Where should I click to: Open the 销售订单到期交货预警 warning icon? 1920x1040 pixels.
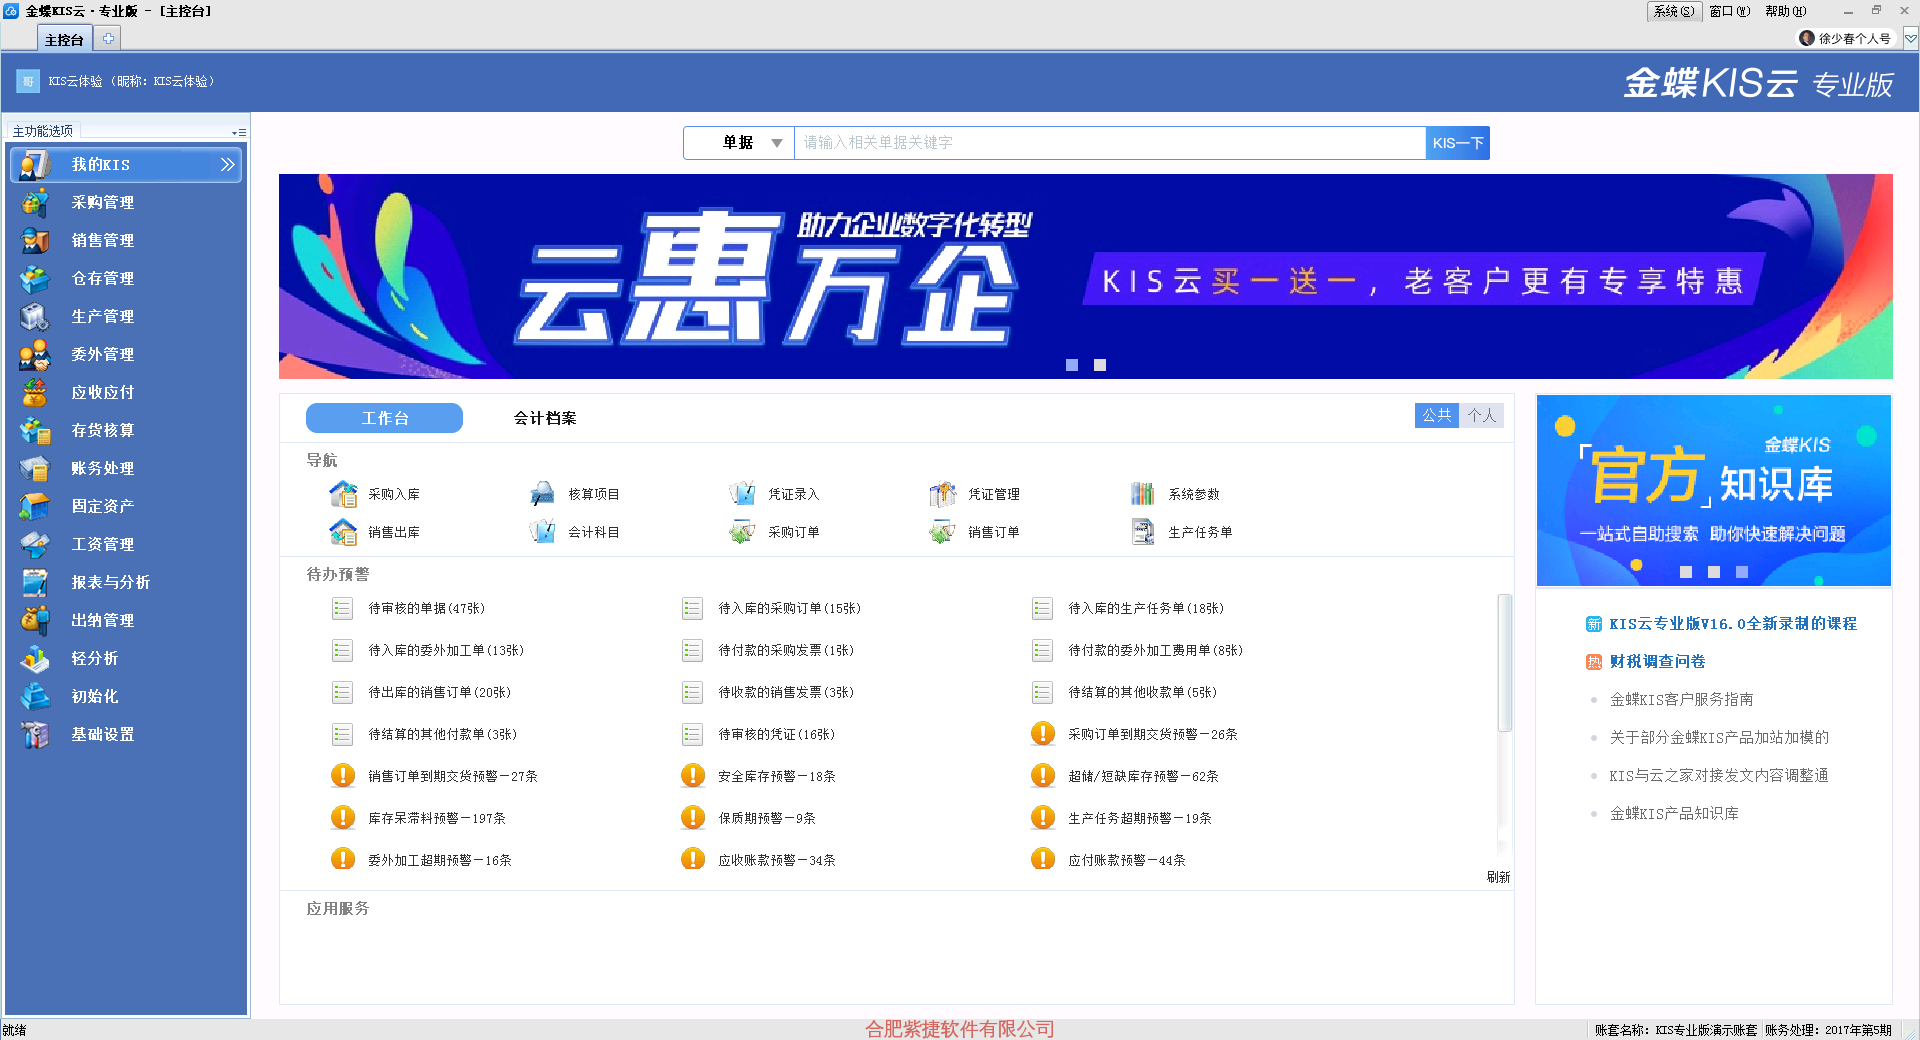pyautogui.click(x=342, y=776)
